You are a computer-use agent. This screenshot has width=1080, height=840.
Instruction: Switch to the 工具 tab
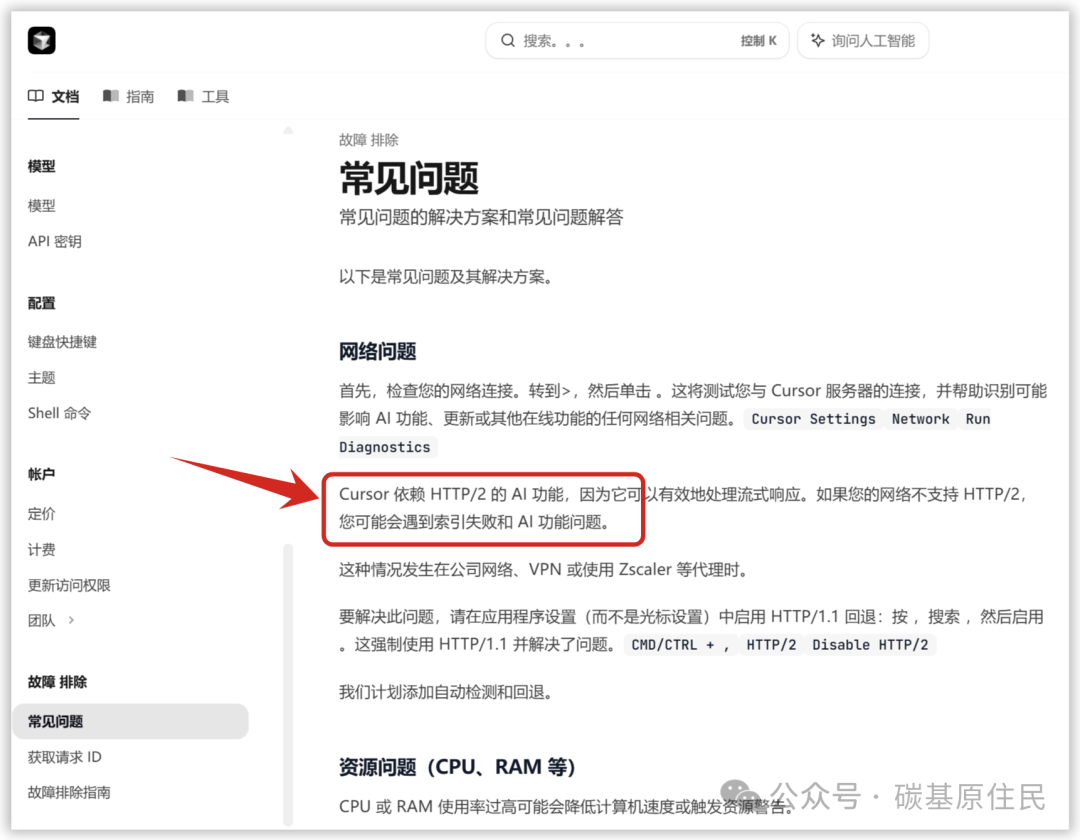[x=203, y=96]
